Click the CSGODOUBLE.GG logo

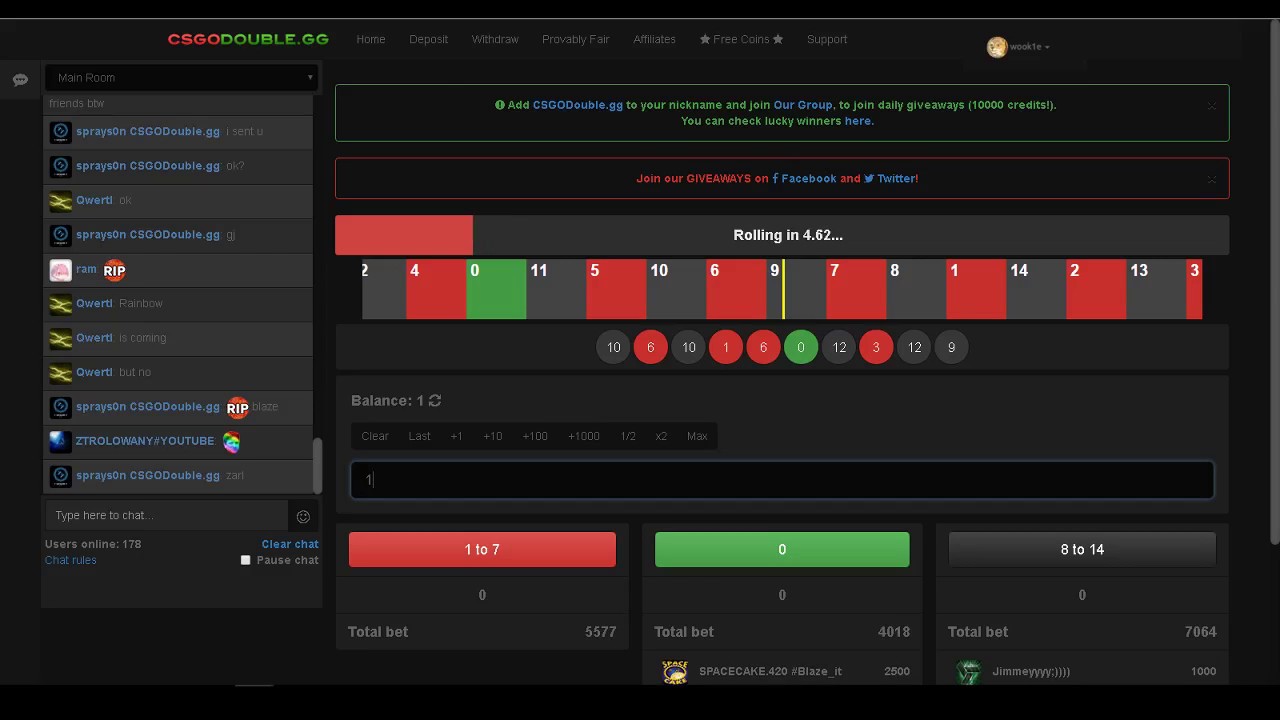point(248,39)
